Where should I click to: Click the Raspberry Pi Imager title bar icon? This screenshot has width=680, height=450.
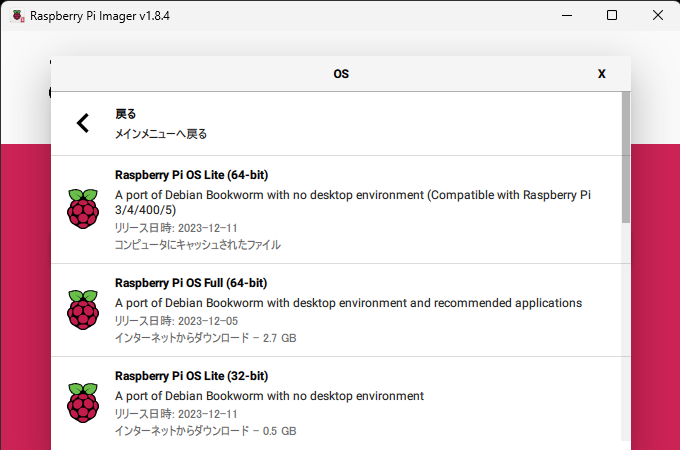point(18,16)
